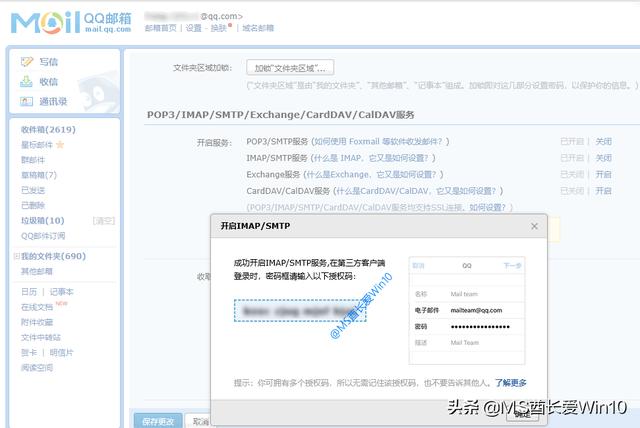Open 群邮件 folder
Image resolution: width=640 pixels, height=428 pixels.
[33, 160]
